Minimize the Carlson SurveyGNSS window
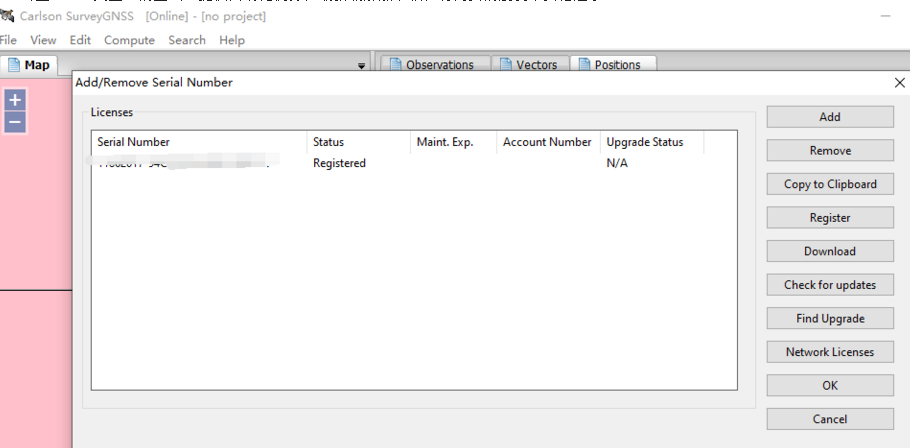Viewport: 910px width, 448px height. tap(886, 16)
